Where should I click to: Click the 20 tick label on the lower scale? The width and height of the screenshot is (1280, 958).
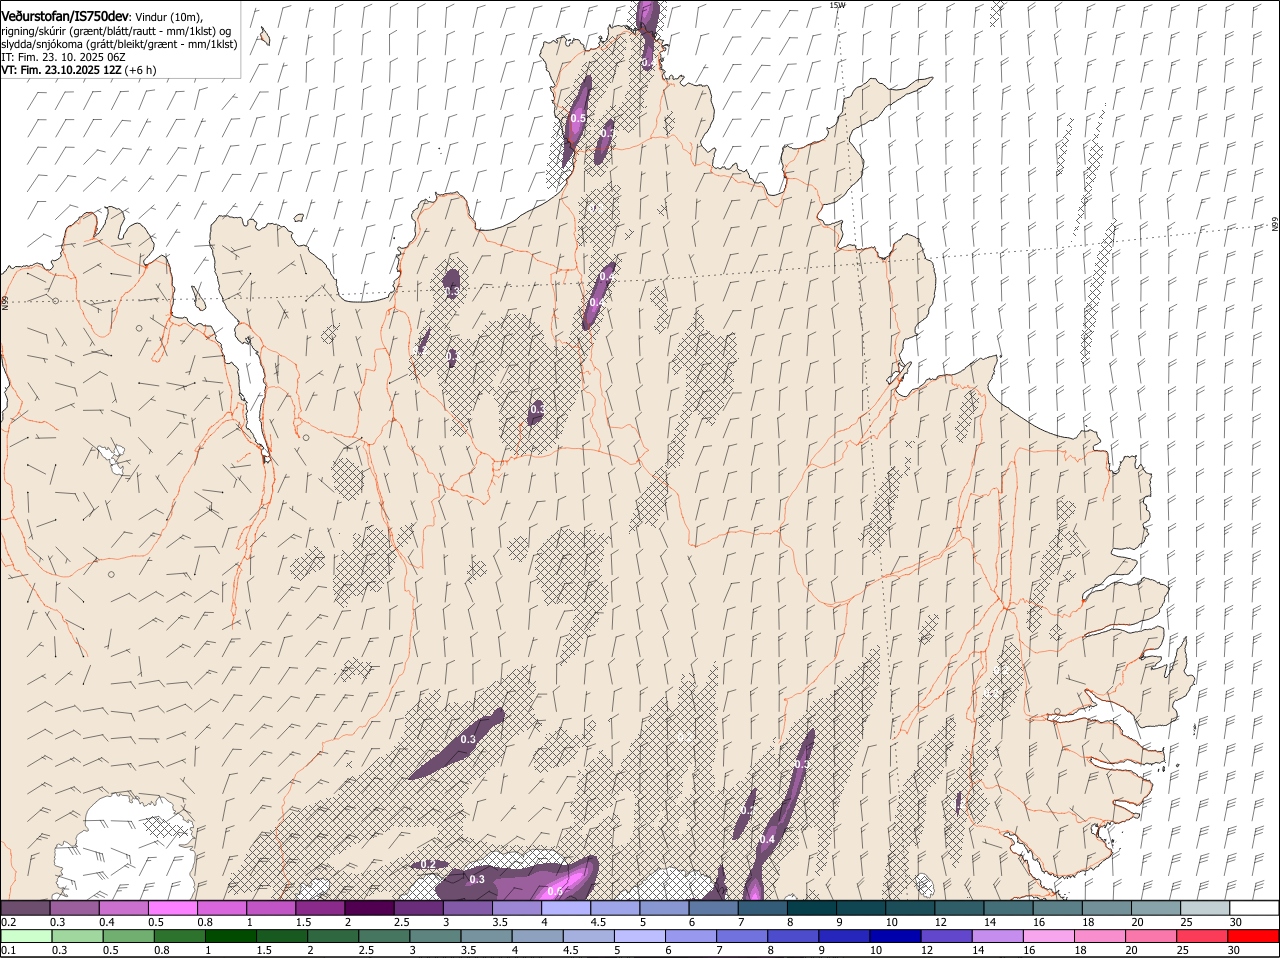pos(1132,950)
